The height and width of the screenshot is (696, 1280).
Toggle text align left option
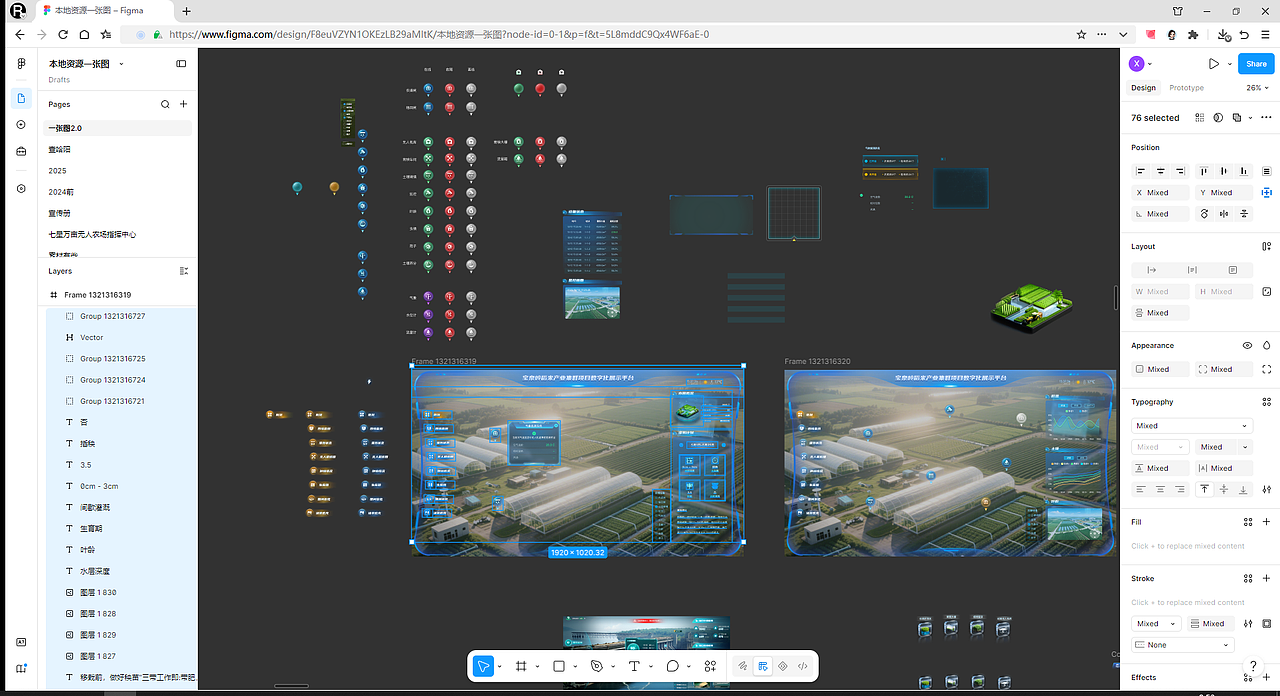1141,489
